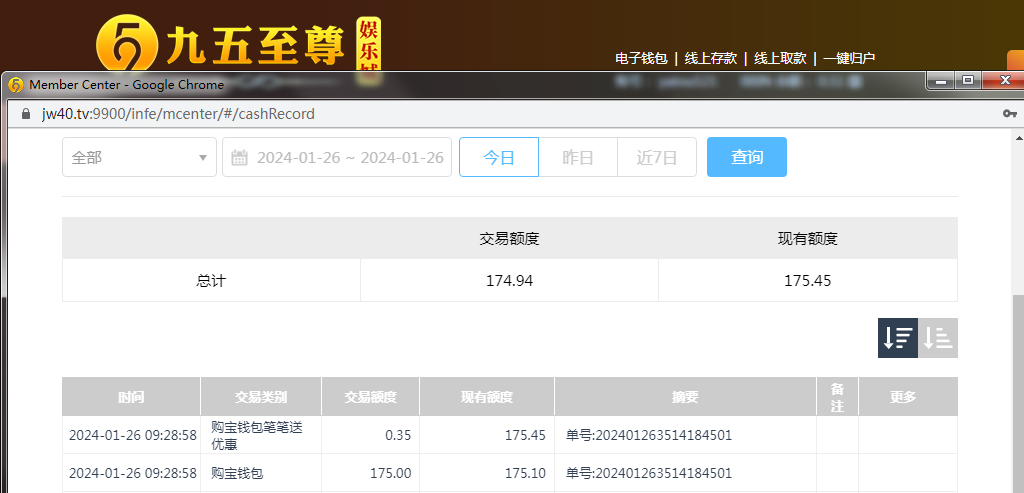This screenshot has height=493, width=1024.
Task: Click the ascending sort icon button
Action: 938,338
